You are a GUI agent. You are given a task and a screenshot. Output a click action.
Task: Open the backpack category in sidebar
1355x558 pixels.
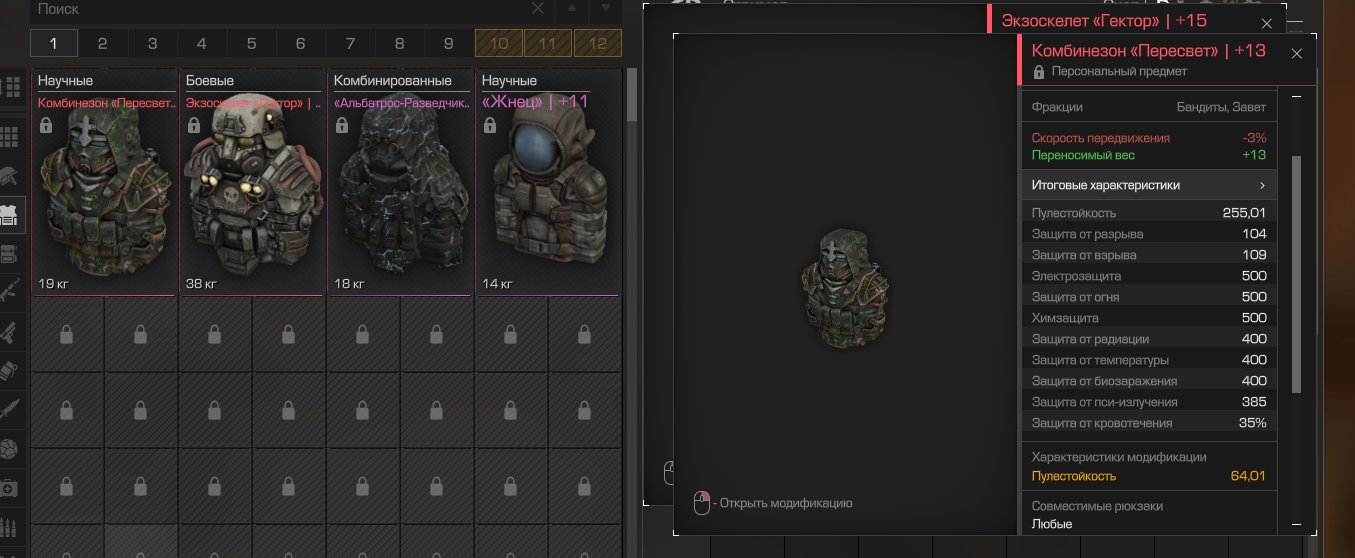pos(12,253)
